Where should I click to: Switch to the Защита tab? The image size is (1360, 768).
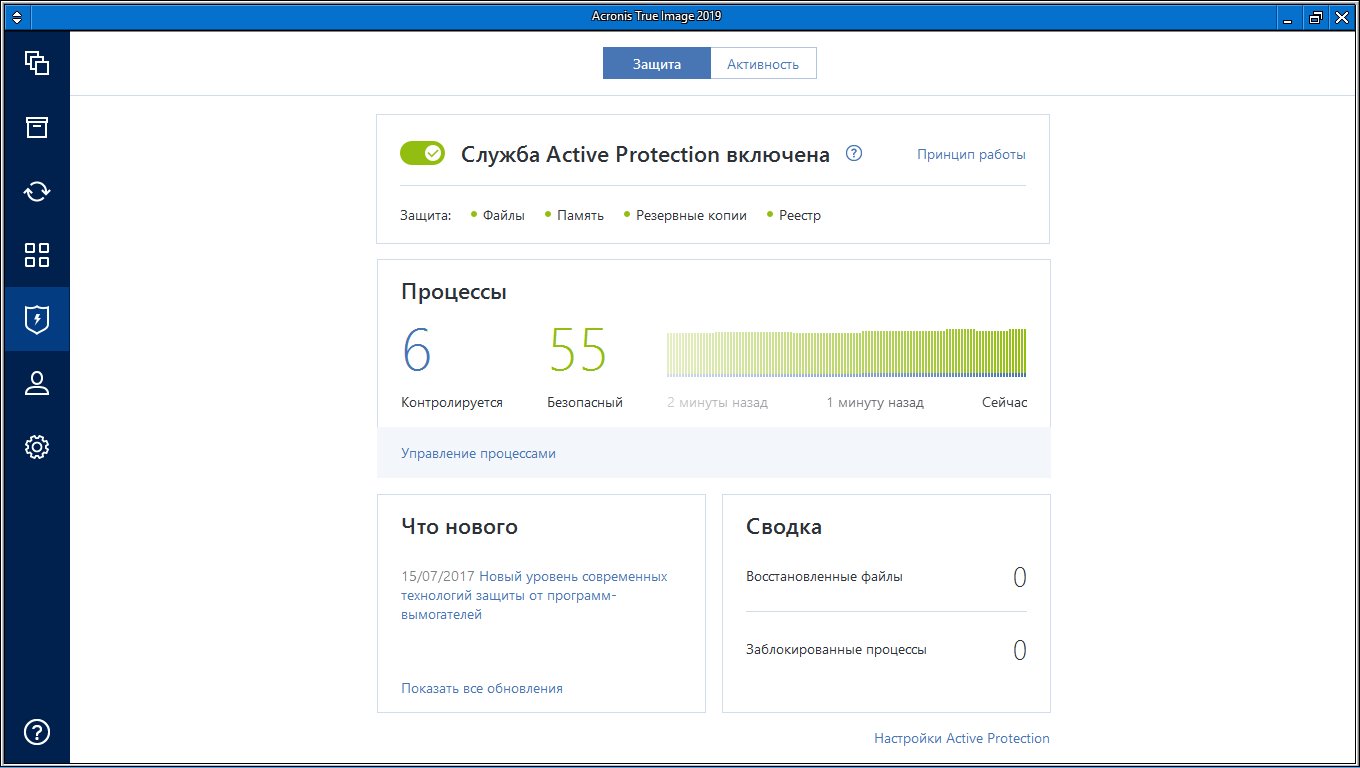(656, 64)
